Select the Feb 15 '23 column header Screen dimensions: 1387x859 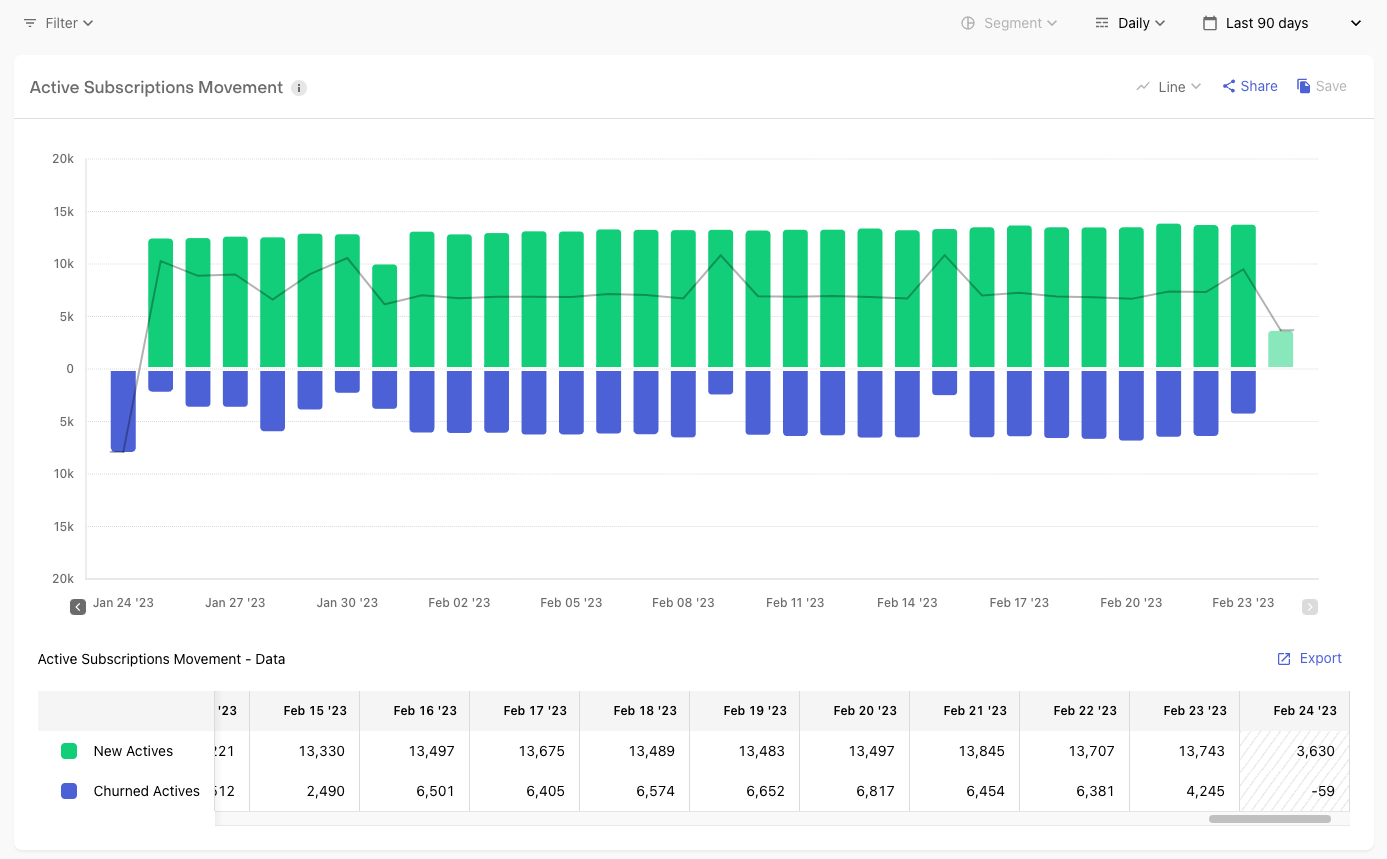(x=315, y=711)
